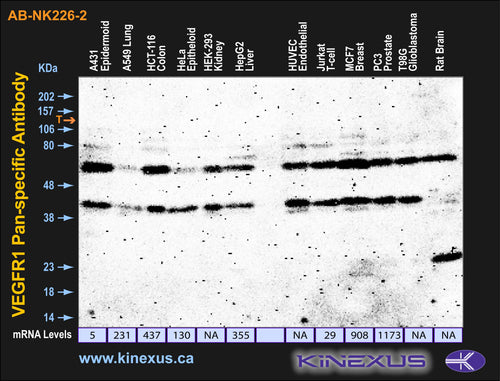
Task: Click the Rat Brain lane label
Action: (440, 51)
